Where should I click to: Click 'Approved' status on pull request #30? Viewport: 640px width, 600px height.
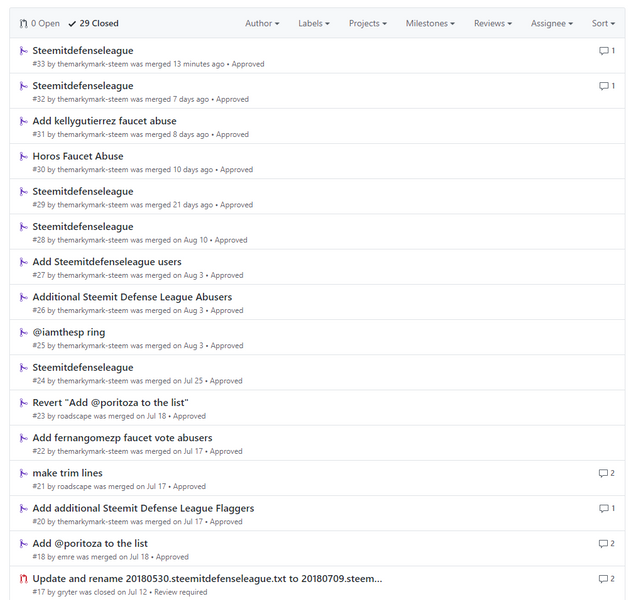(x=236, y=170)
